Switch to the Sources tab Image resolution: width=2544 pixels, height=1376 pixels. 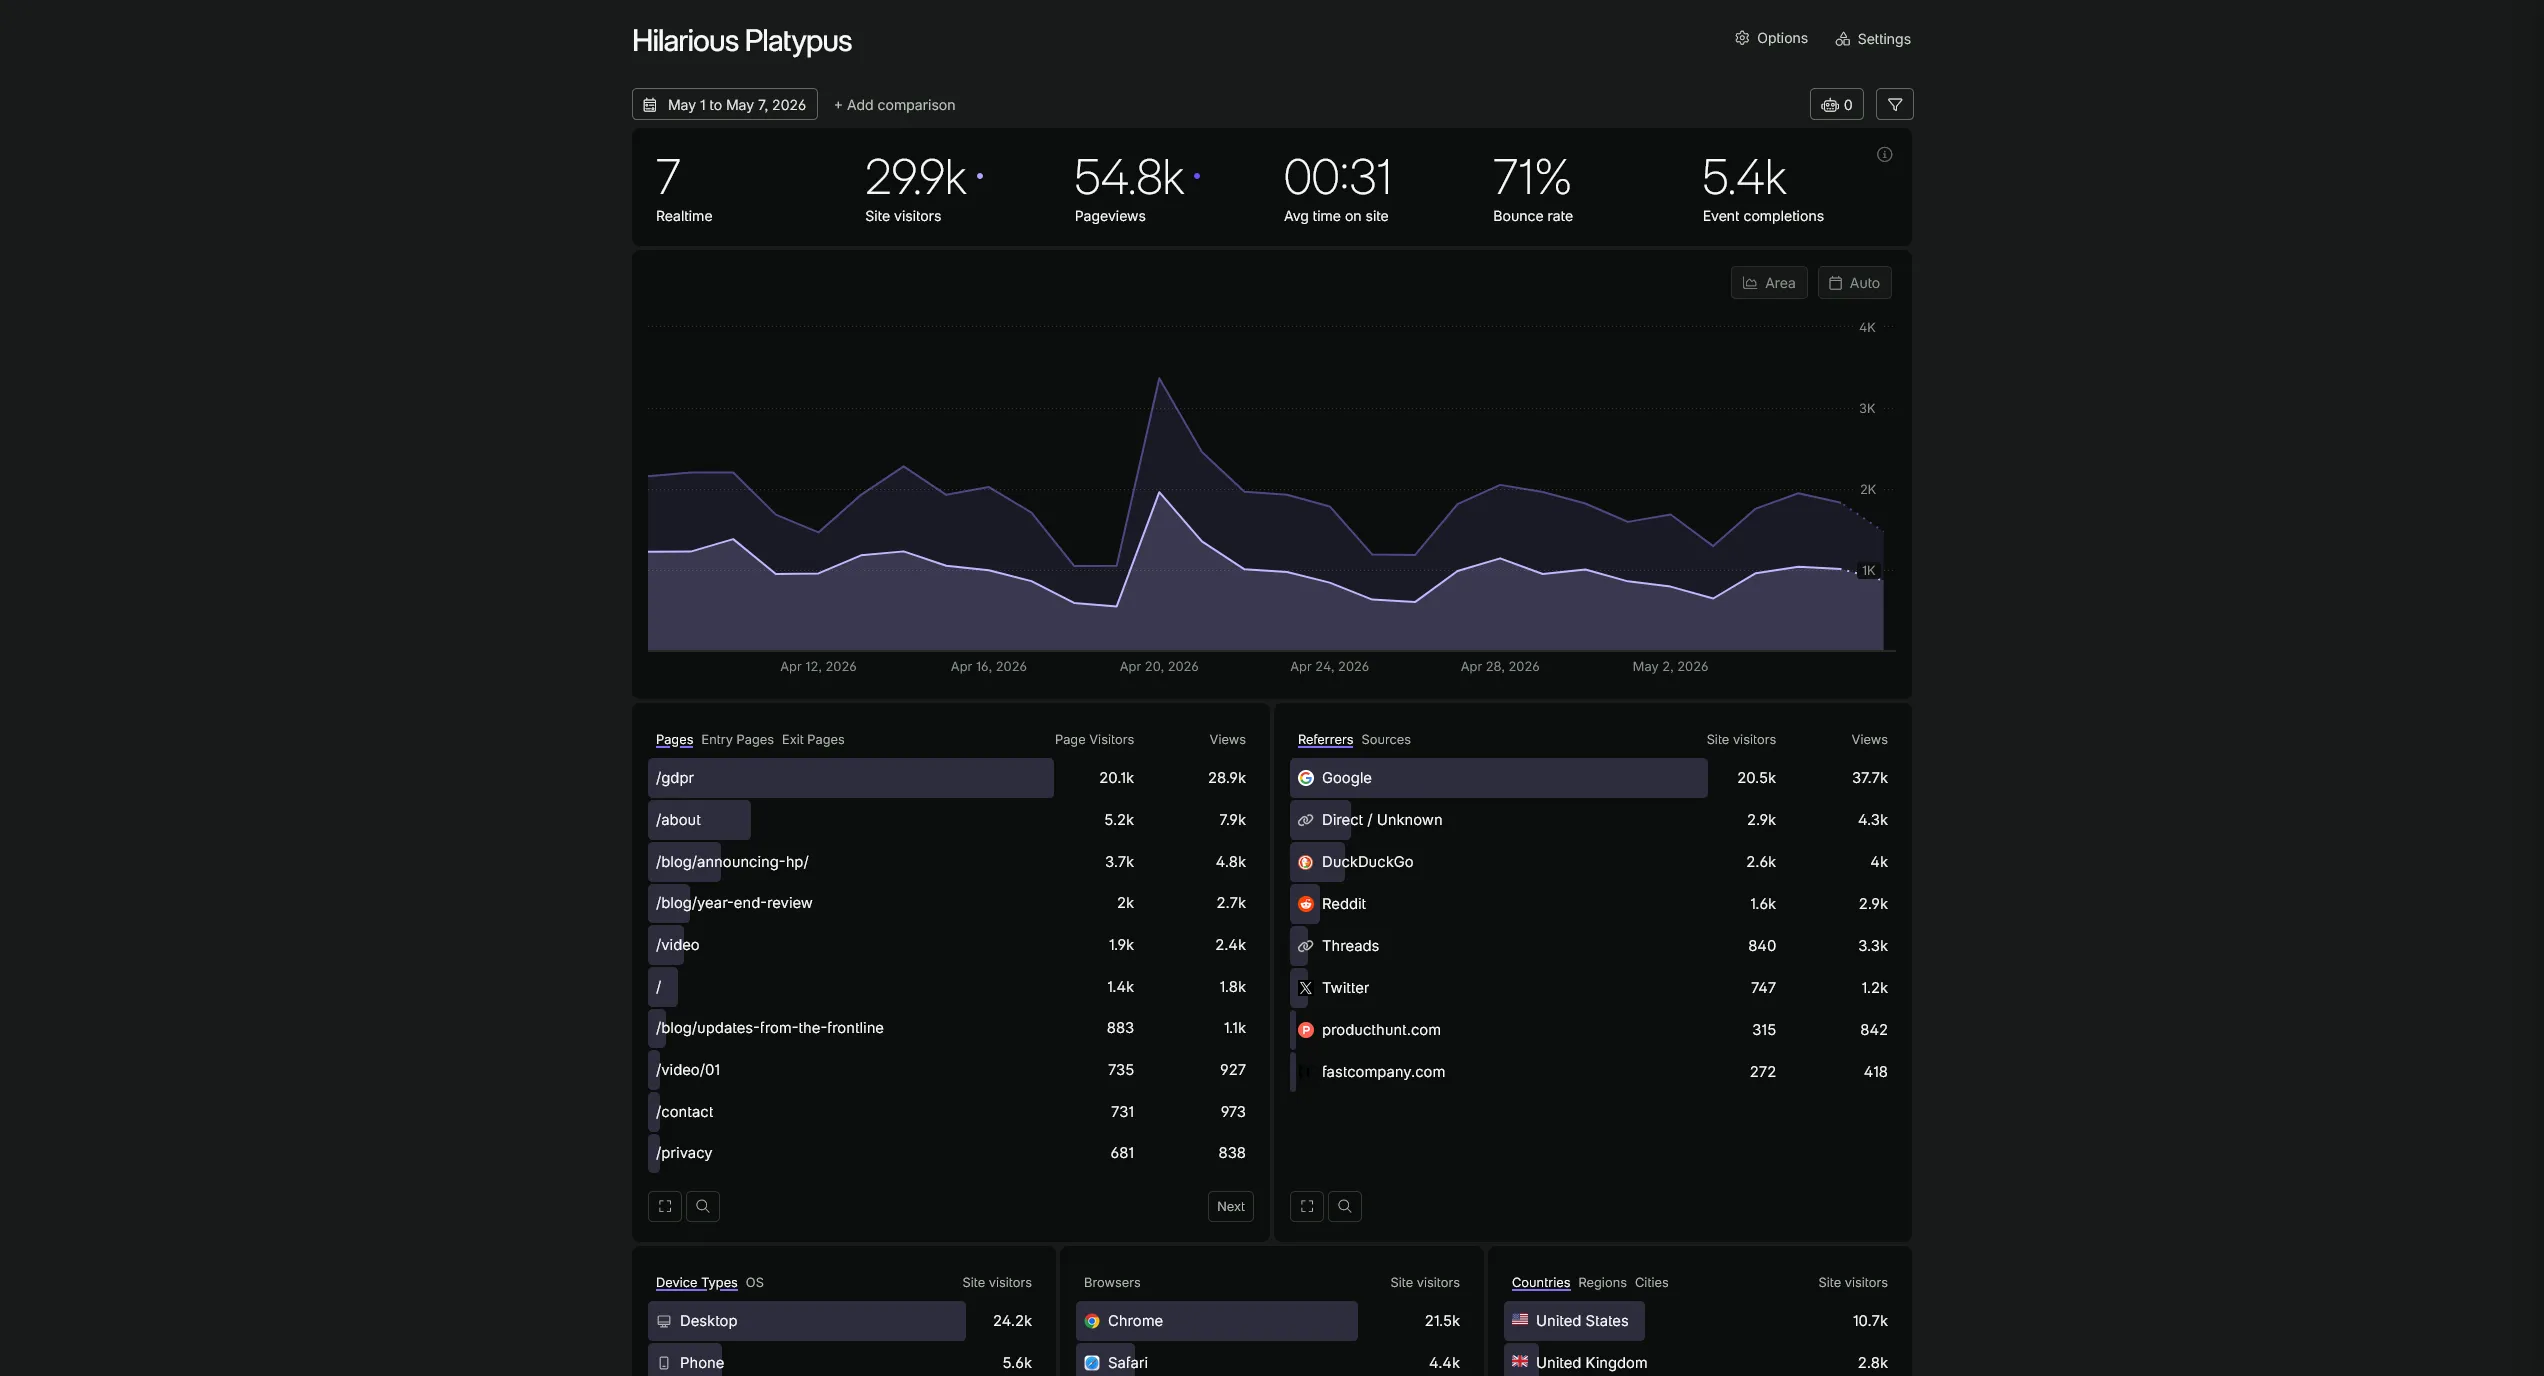pyautogui.click(x=1385, y=739)
